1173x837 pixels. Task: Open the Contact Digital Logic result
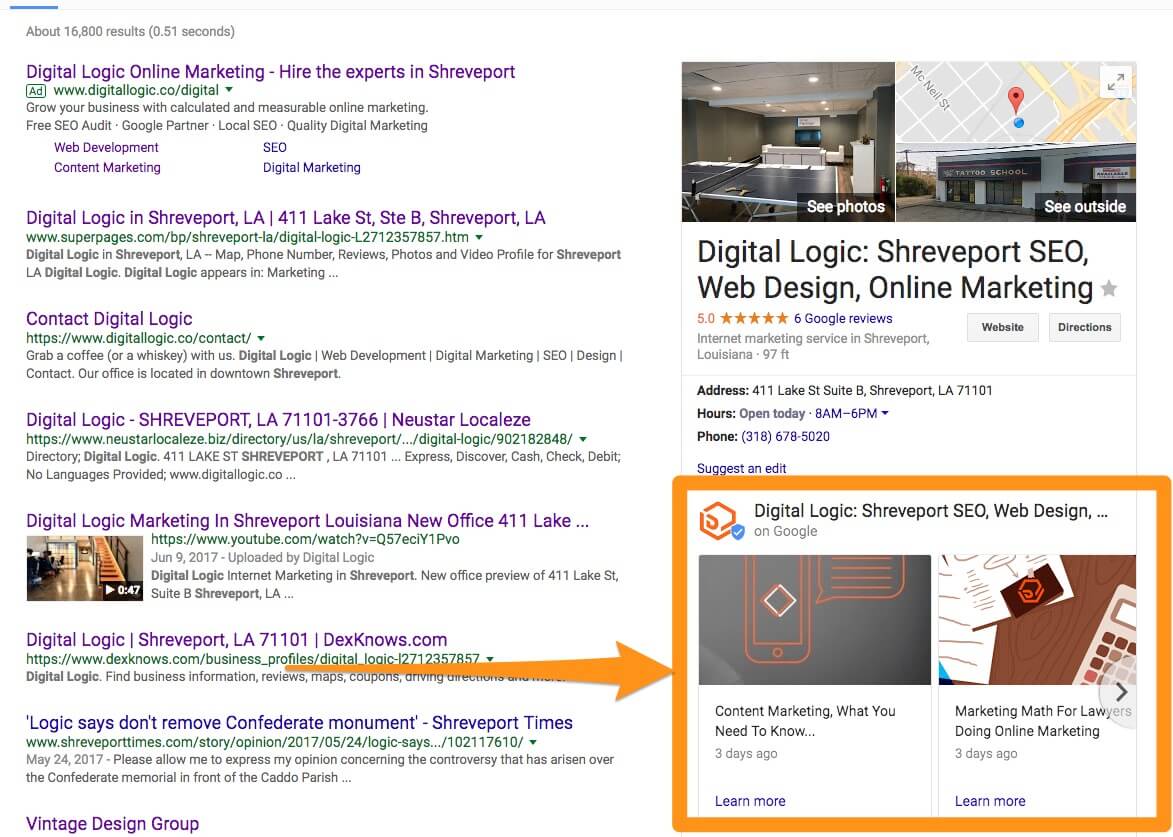point(109,319)
